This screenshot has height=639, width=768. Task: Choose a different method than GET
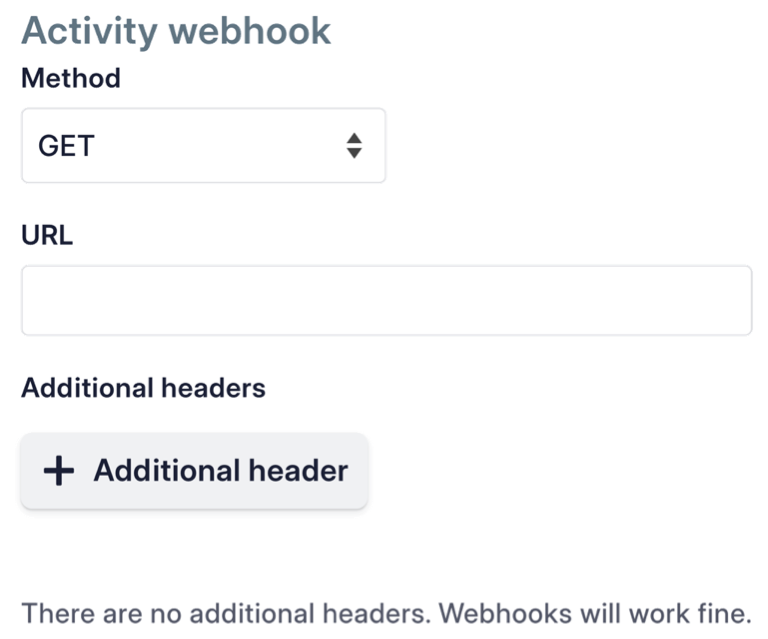tap(204, 145)
